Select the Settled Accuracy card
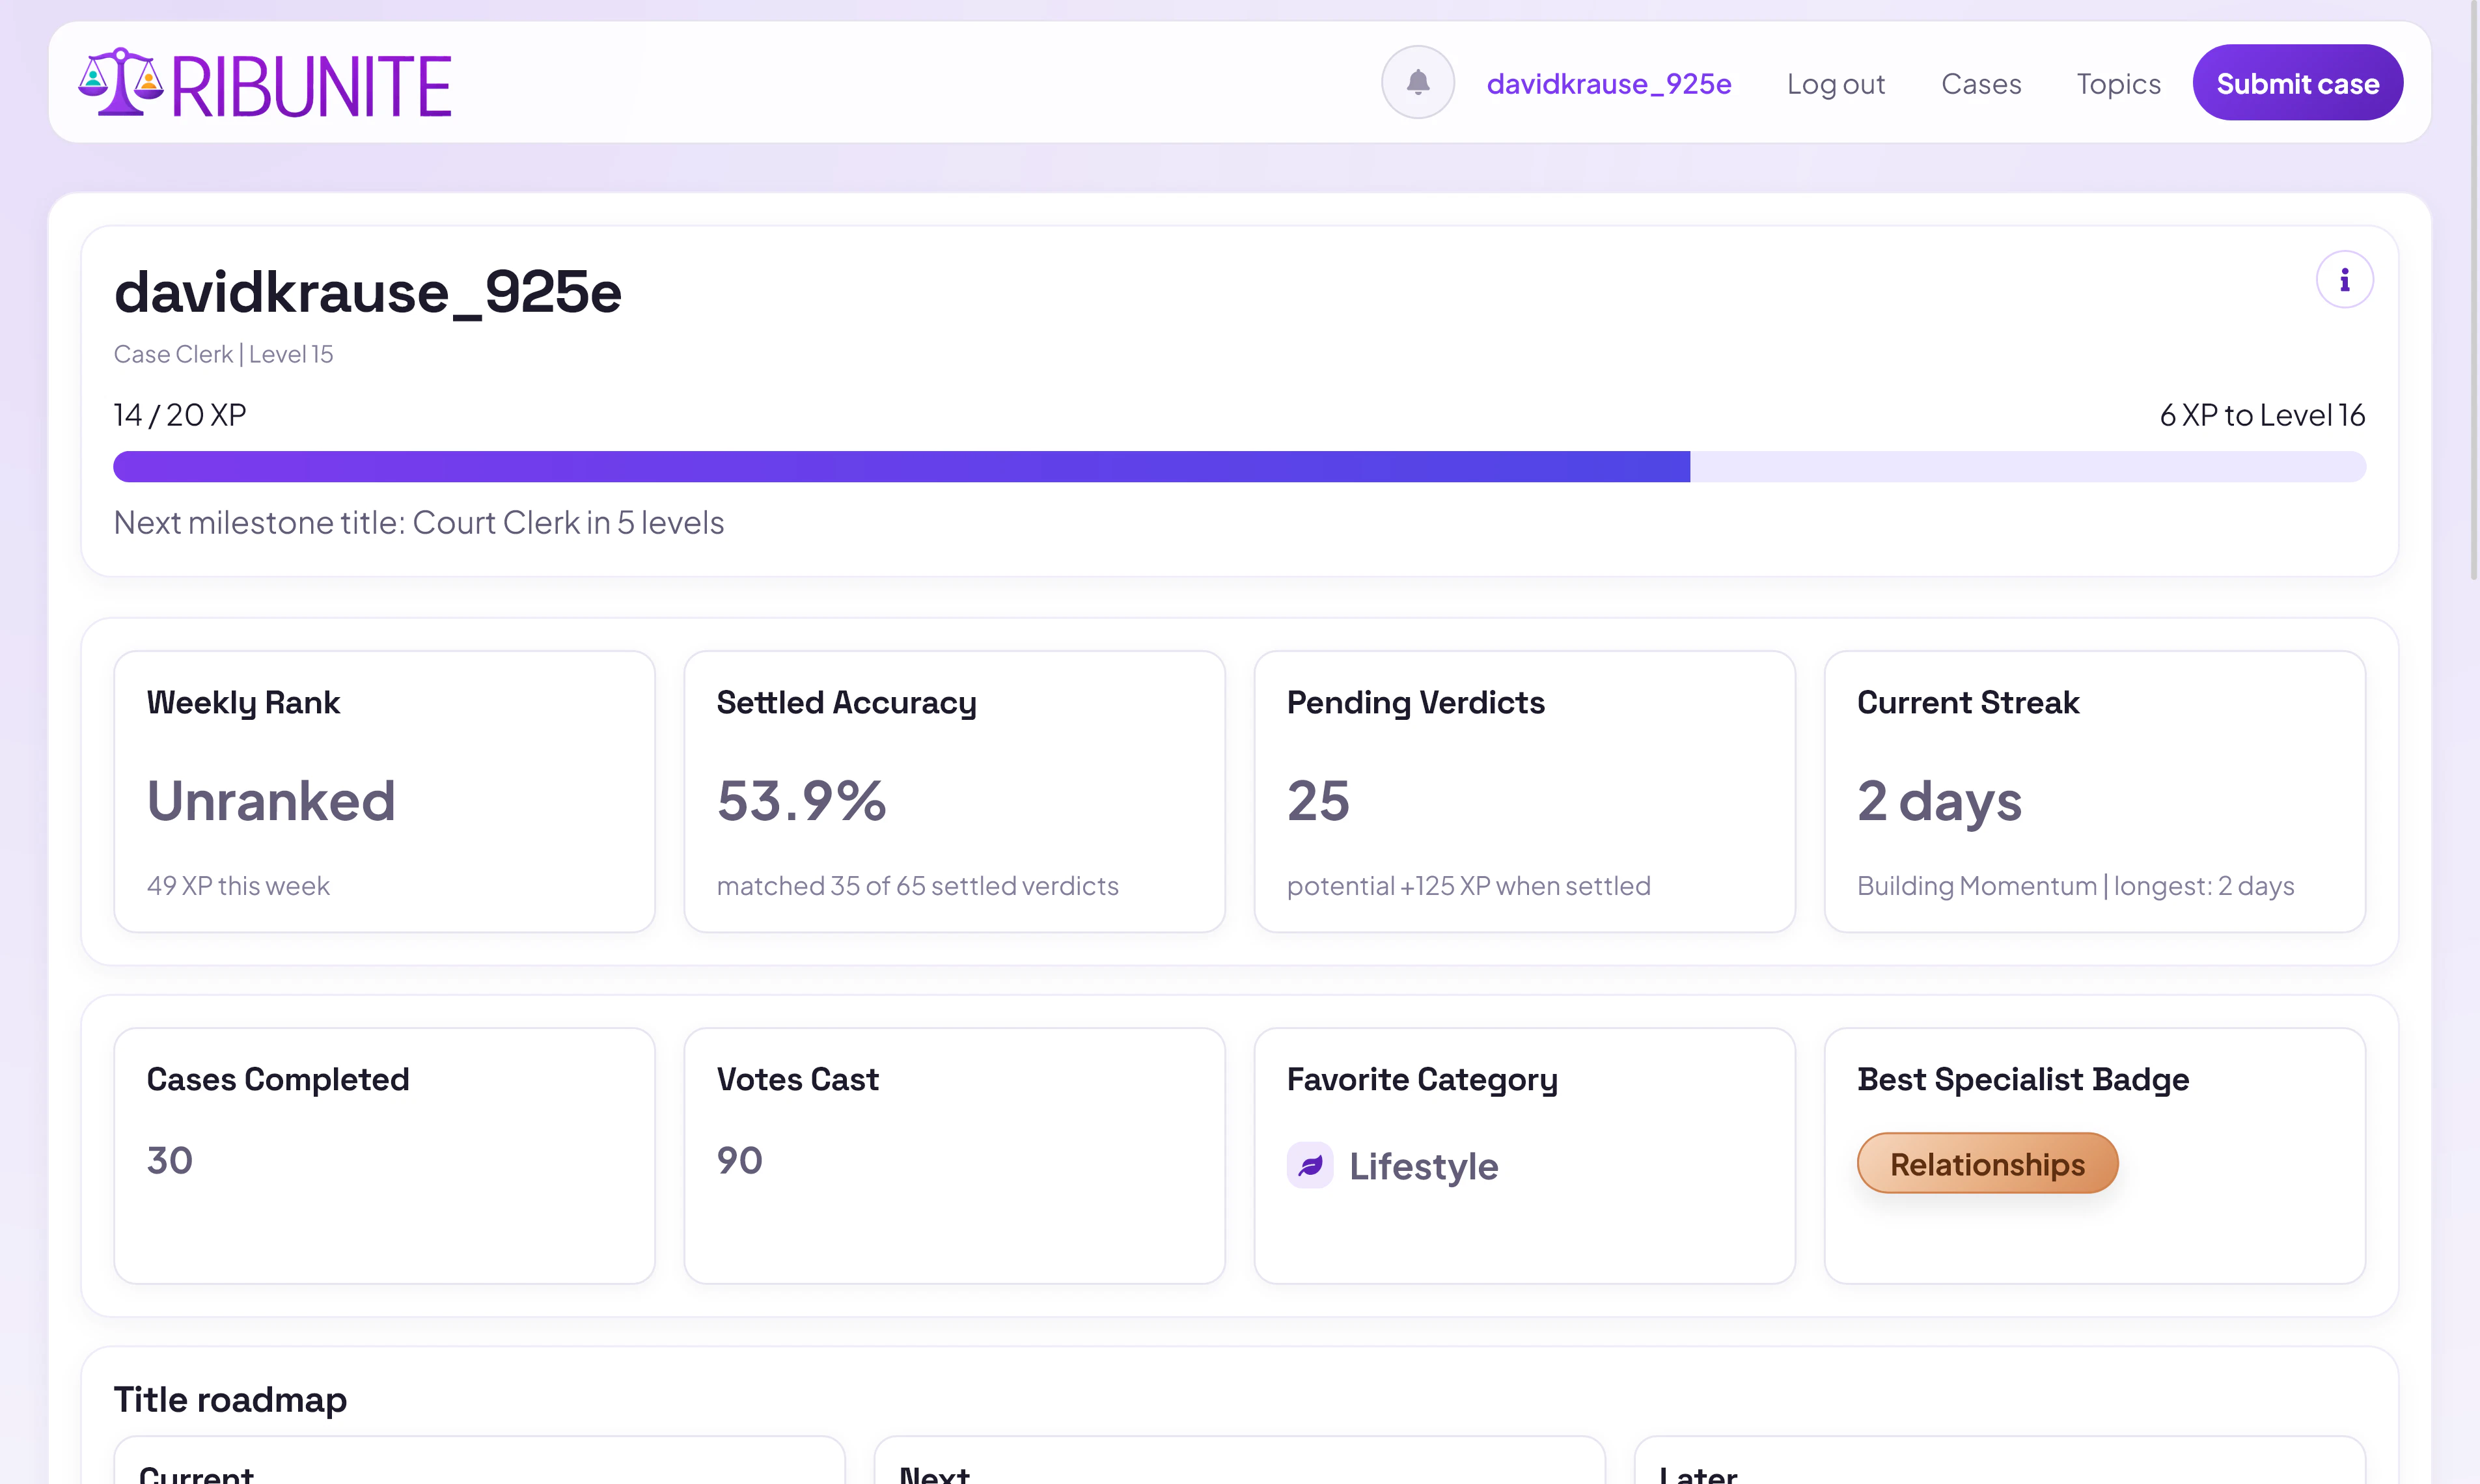2480x1484 pixels. (954, 791)
